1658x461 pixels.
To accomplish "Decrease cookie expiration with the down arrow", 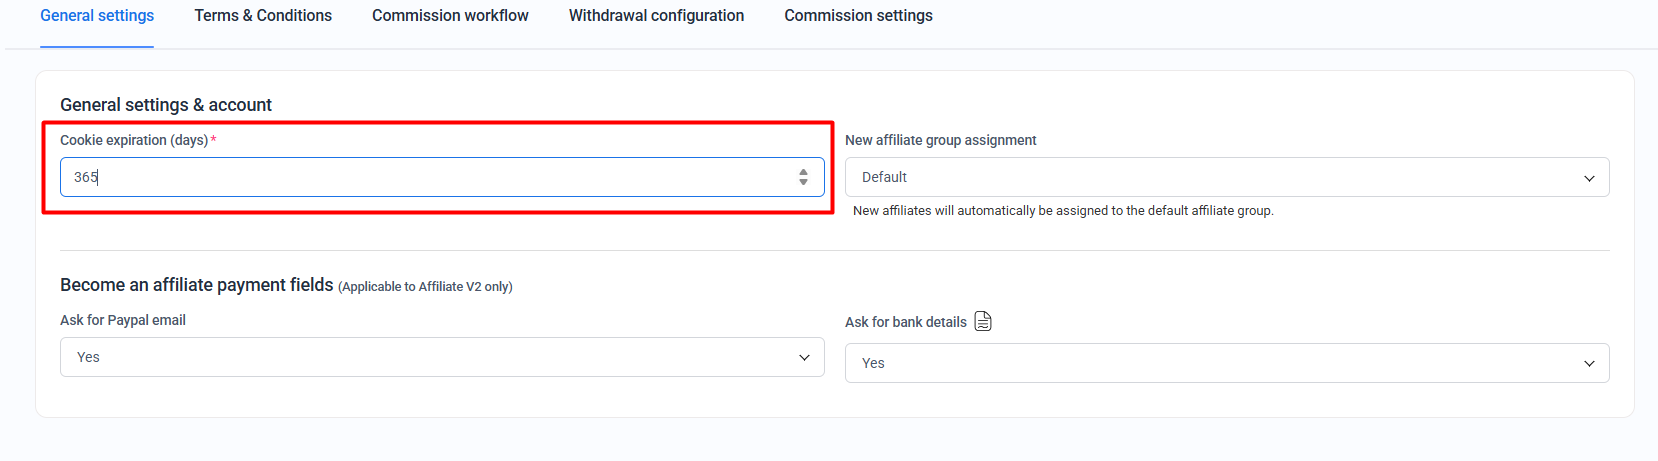I will (803, 182).
